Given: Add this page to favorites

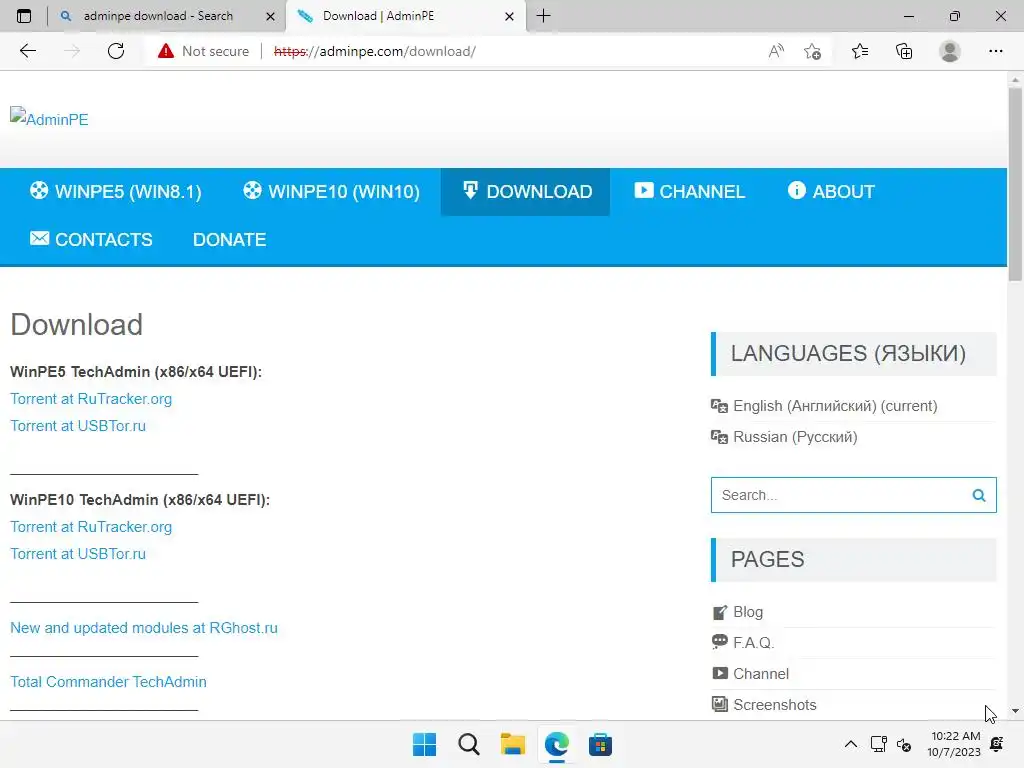Looking at the screenshot, I should click(812, 51).
